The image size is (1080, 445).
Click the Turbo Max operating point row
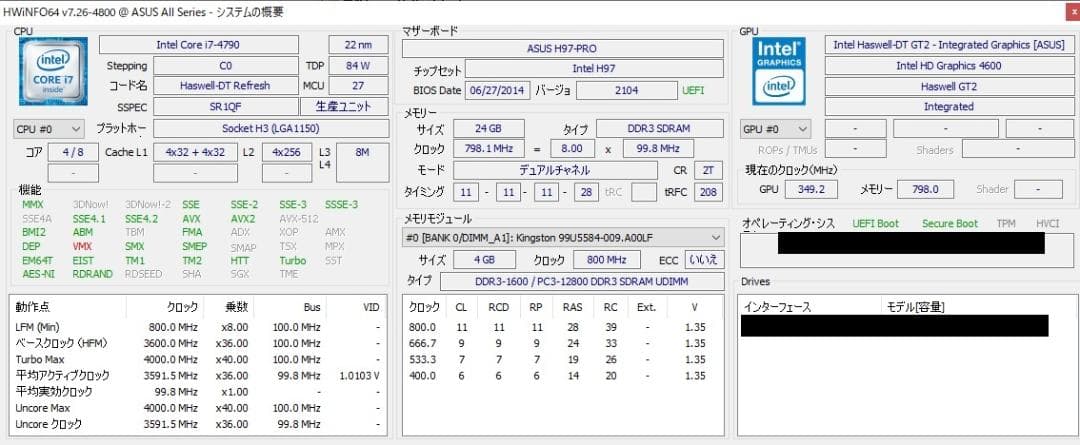point(198,360)
